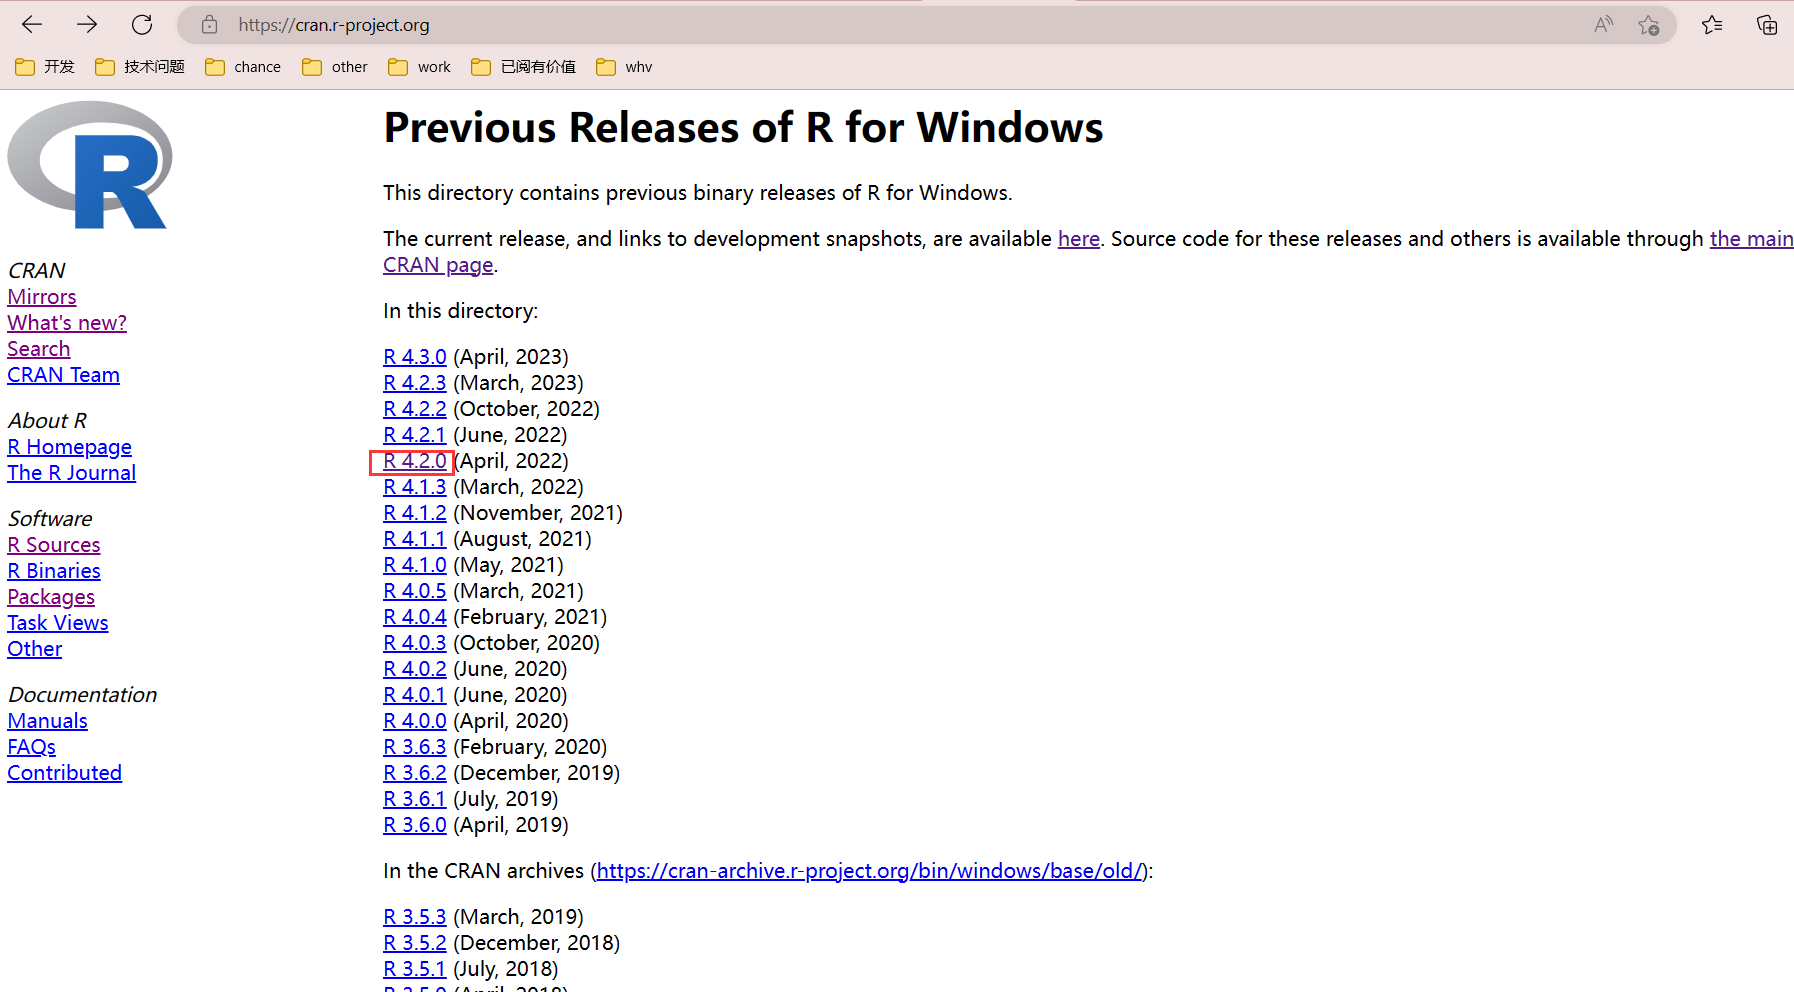
Task: Open the R 3.6.0 release link
Action: click(415, 825)
